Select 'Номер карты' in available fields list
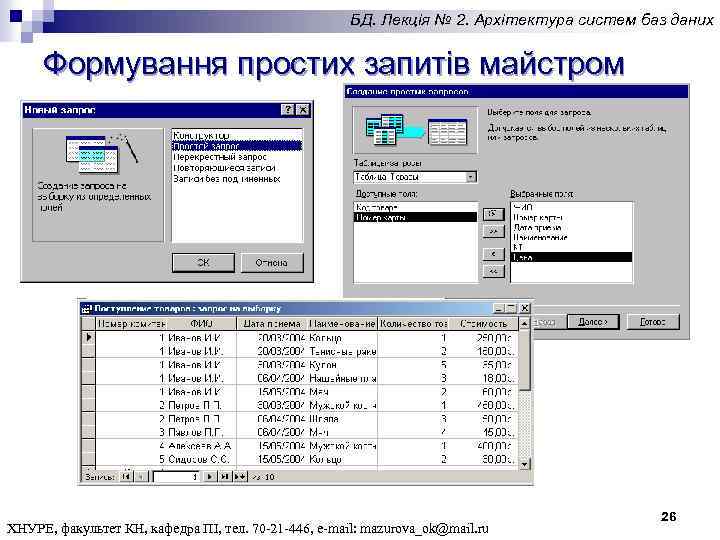720x540 pixels. click(416, 218)
